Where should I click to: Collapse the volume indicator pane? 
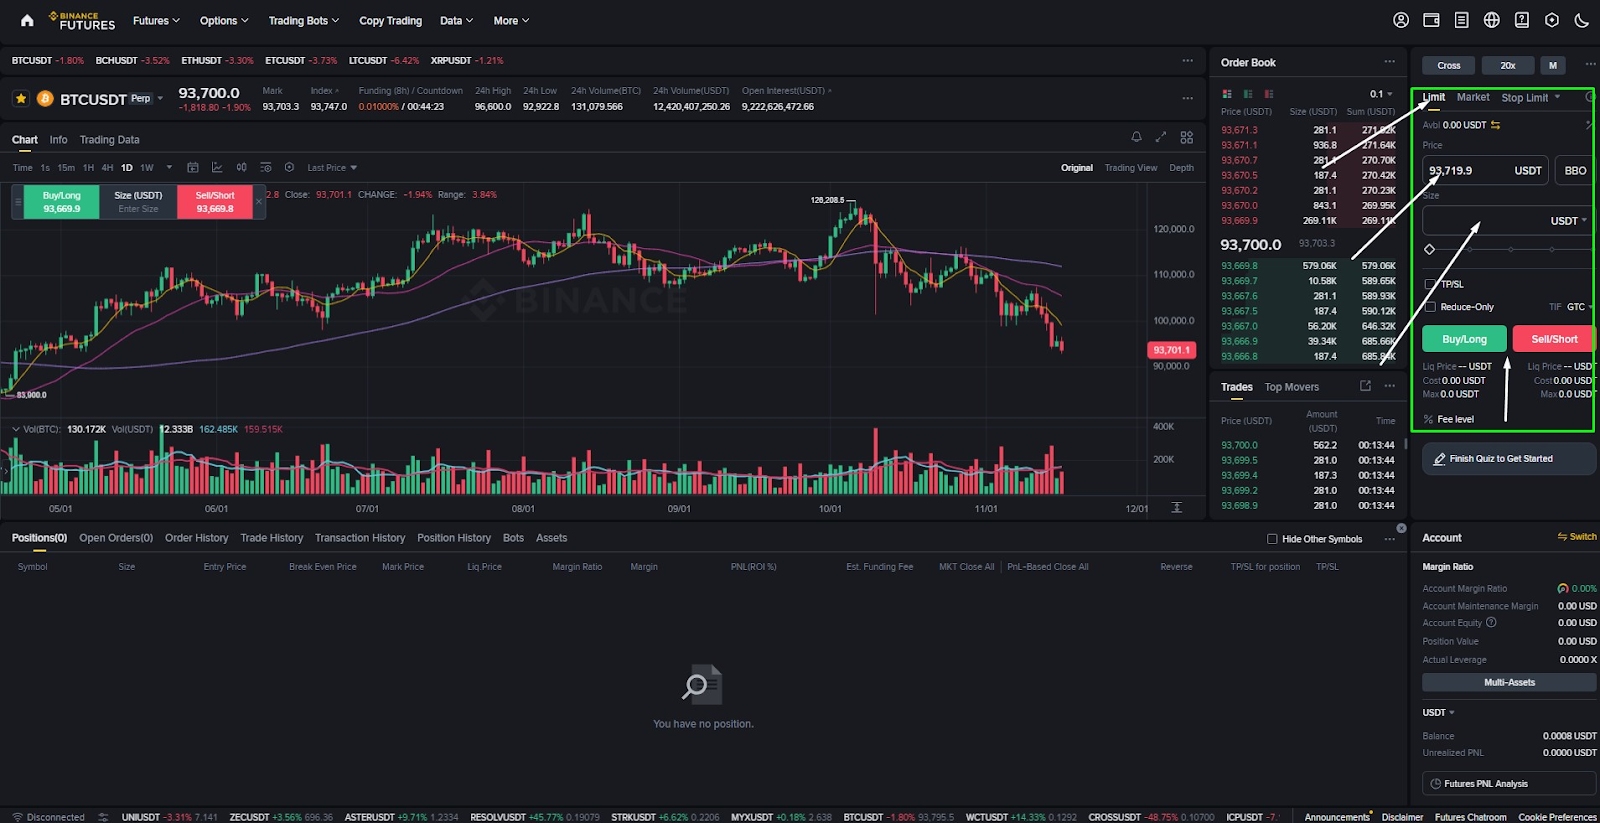[x=15, y=429]
